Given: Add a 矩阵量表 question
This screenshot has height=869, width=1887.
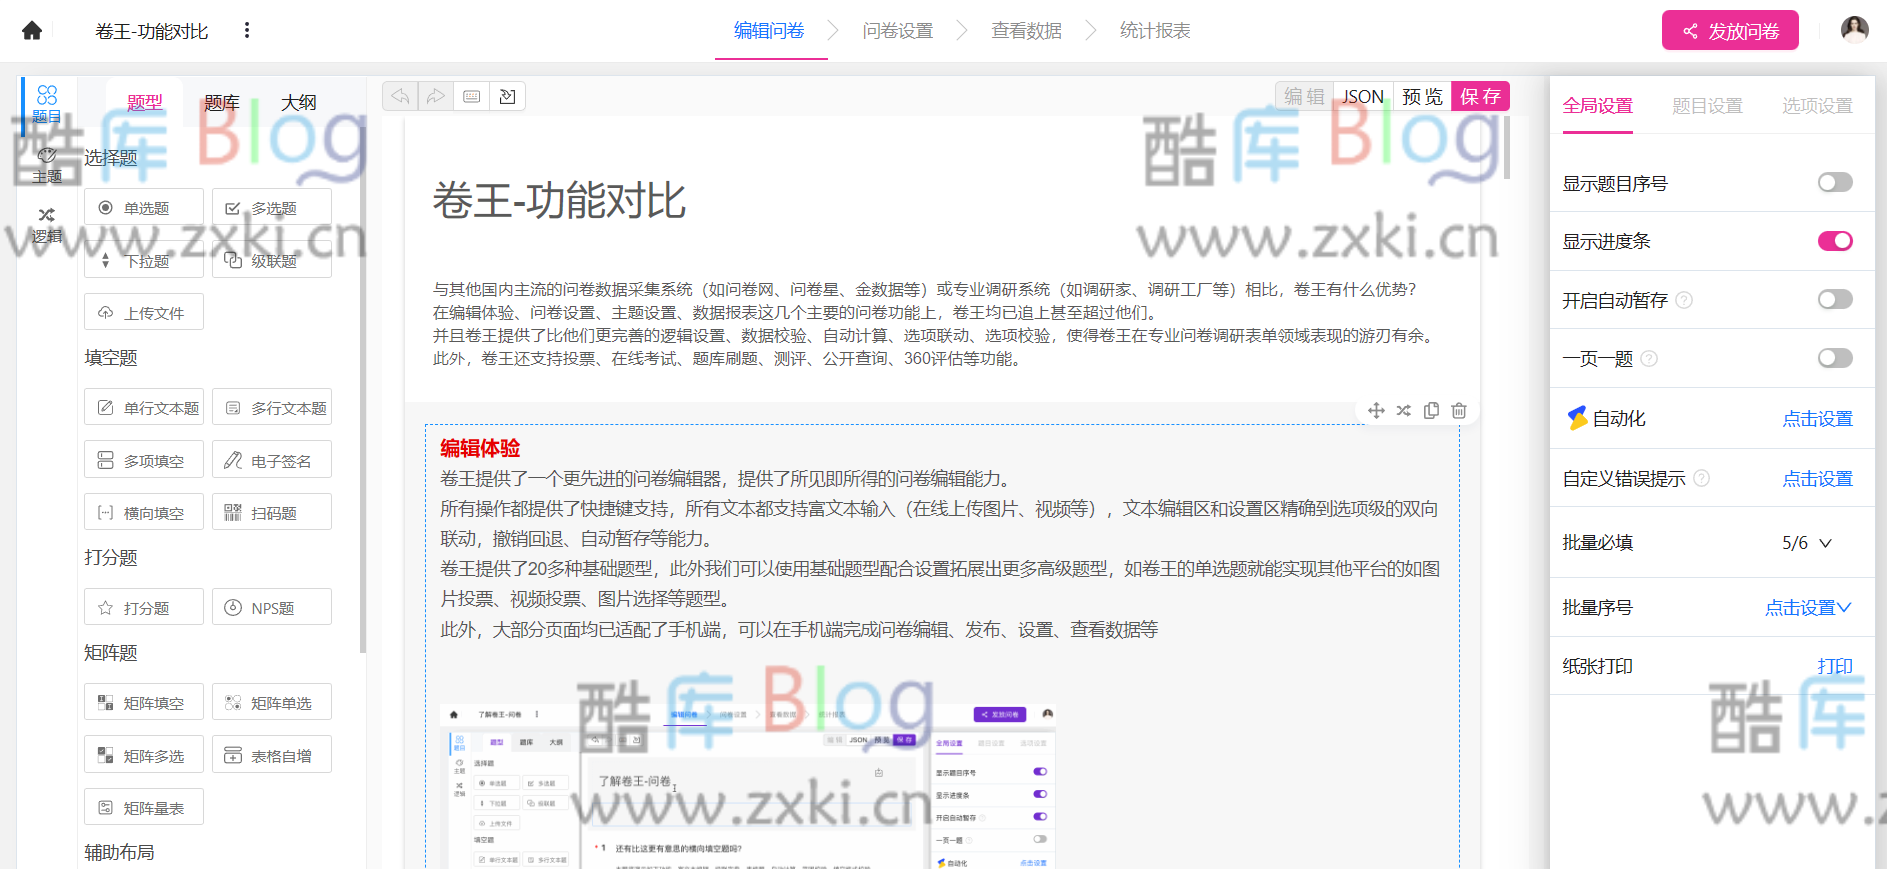Looking at the screenshot, I should point(144,808).
